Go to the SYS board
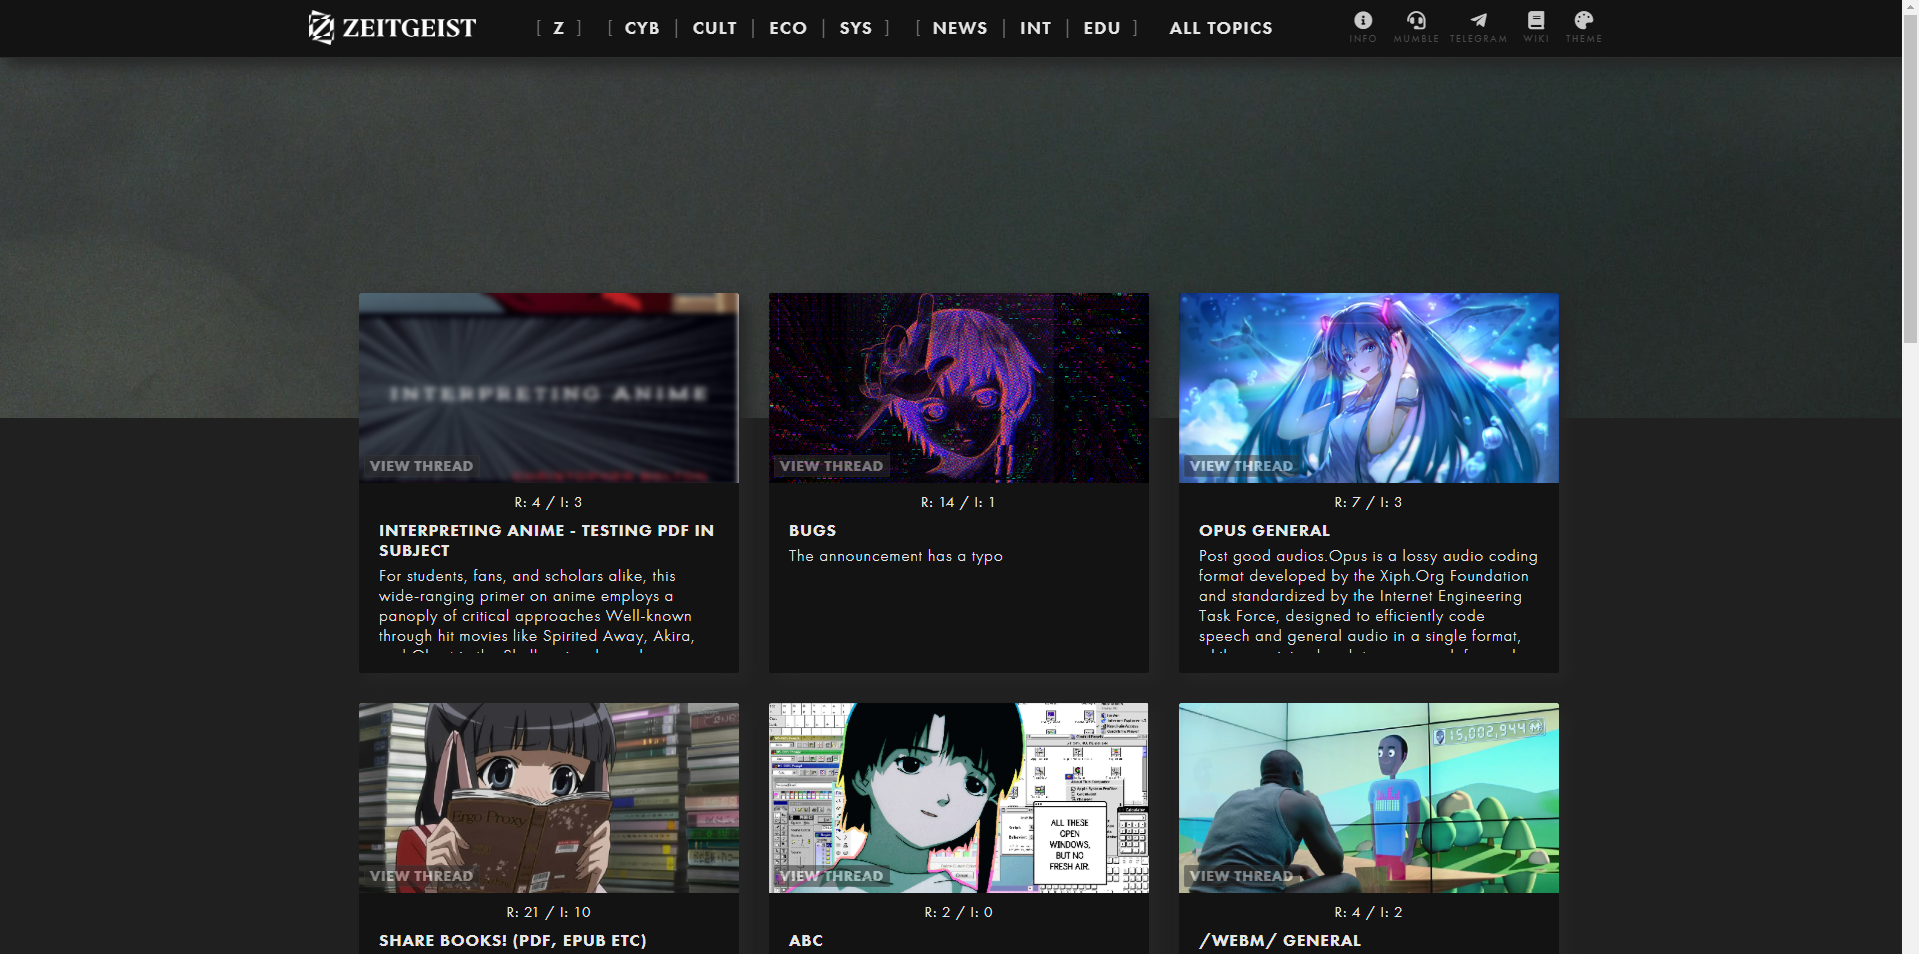This screenshot has height=954, width=1919. pyautogui.click(x=856, y=28)
